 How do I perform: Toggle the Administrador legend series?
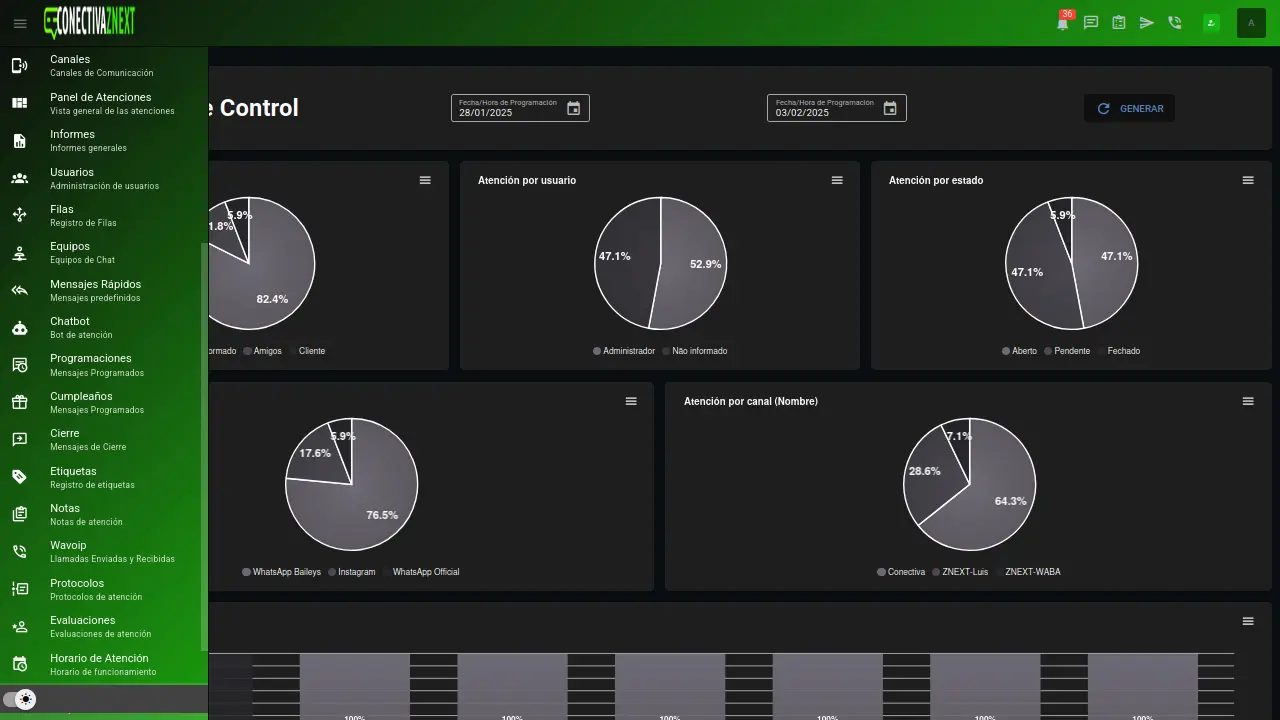[624, 351]
